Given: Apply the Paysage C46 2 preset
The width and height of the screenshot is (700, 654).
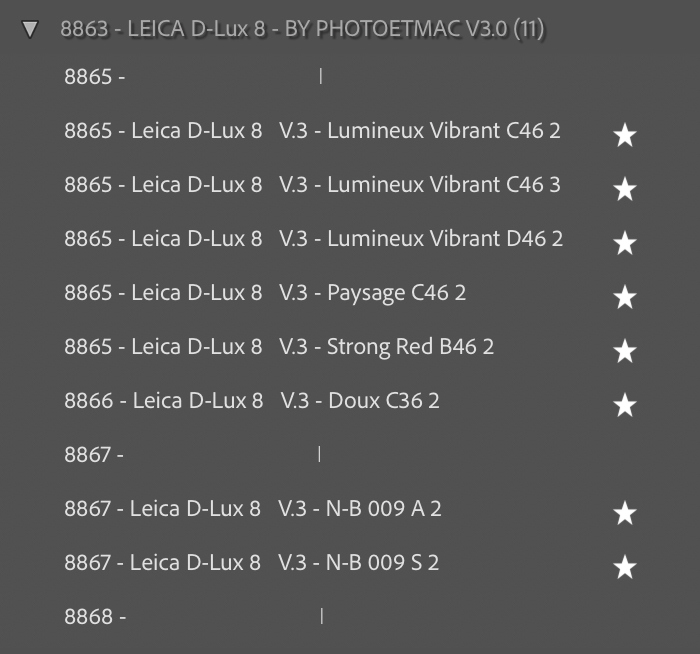Looking at the screenshot, I should point(265,293).
